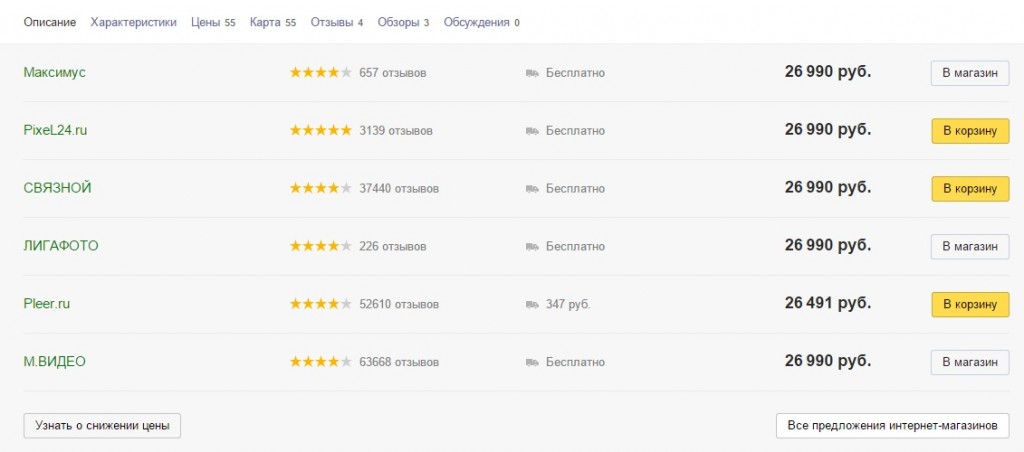Viewport: 1024px width, 452px height.
Task: Click Узнать о снижении цены button
Action: point(102,426)
